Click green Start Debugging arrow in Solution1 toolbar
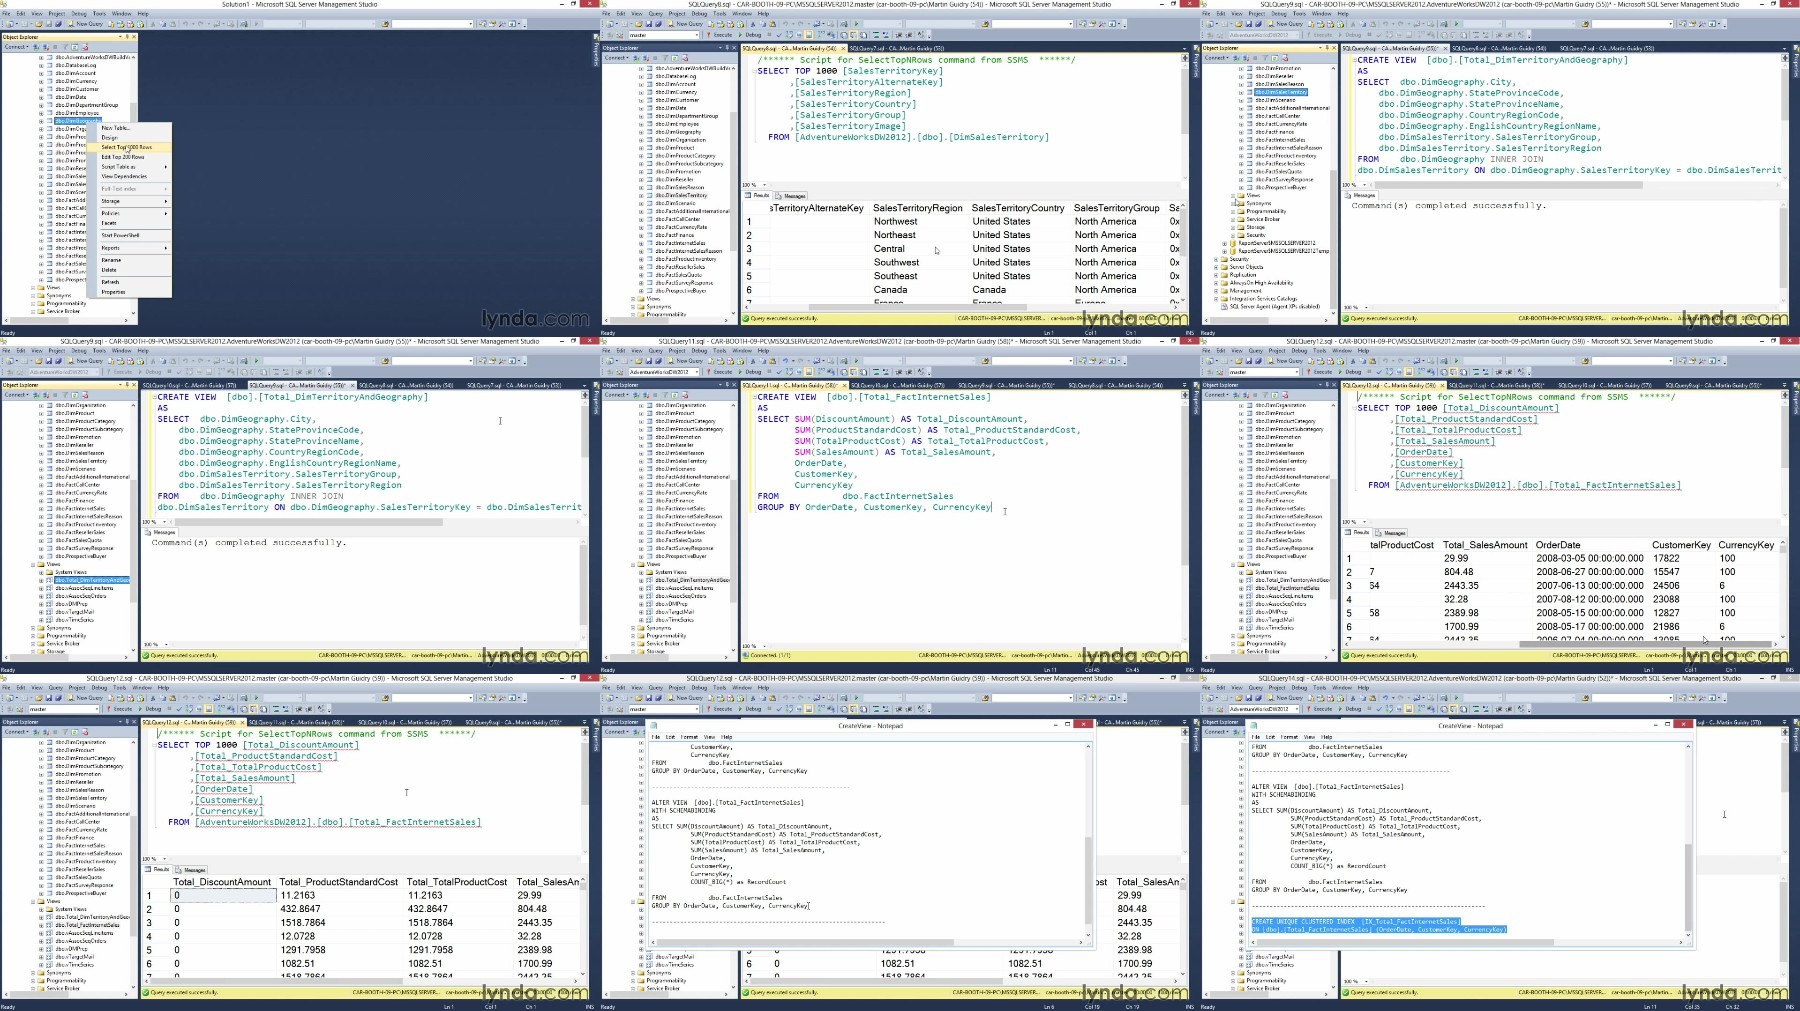1800x1011 pixels. point(256,24)
